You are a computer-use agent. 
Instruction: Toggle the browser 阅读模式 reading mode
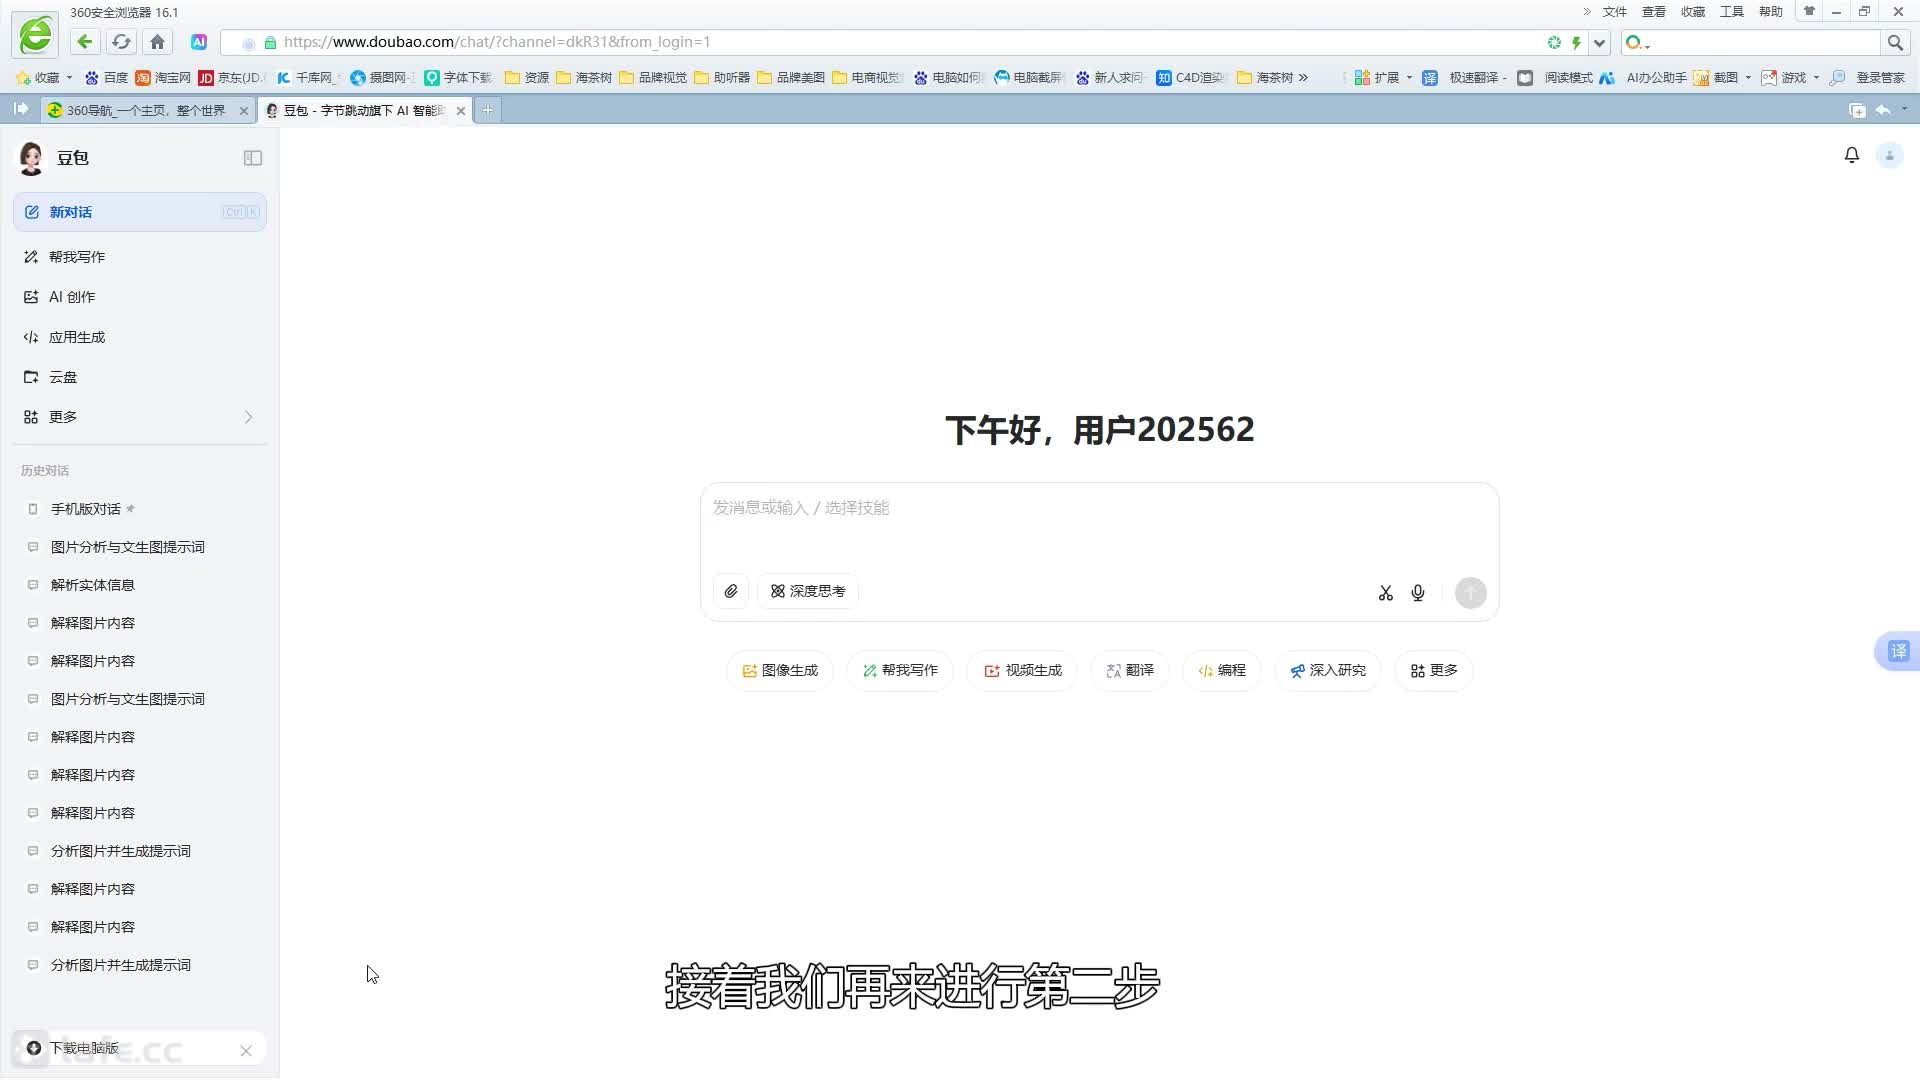click(x=1555, y=77)
